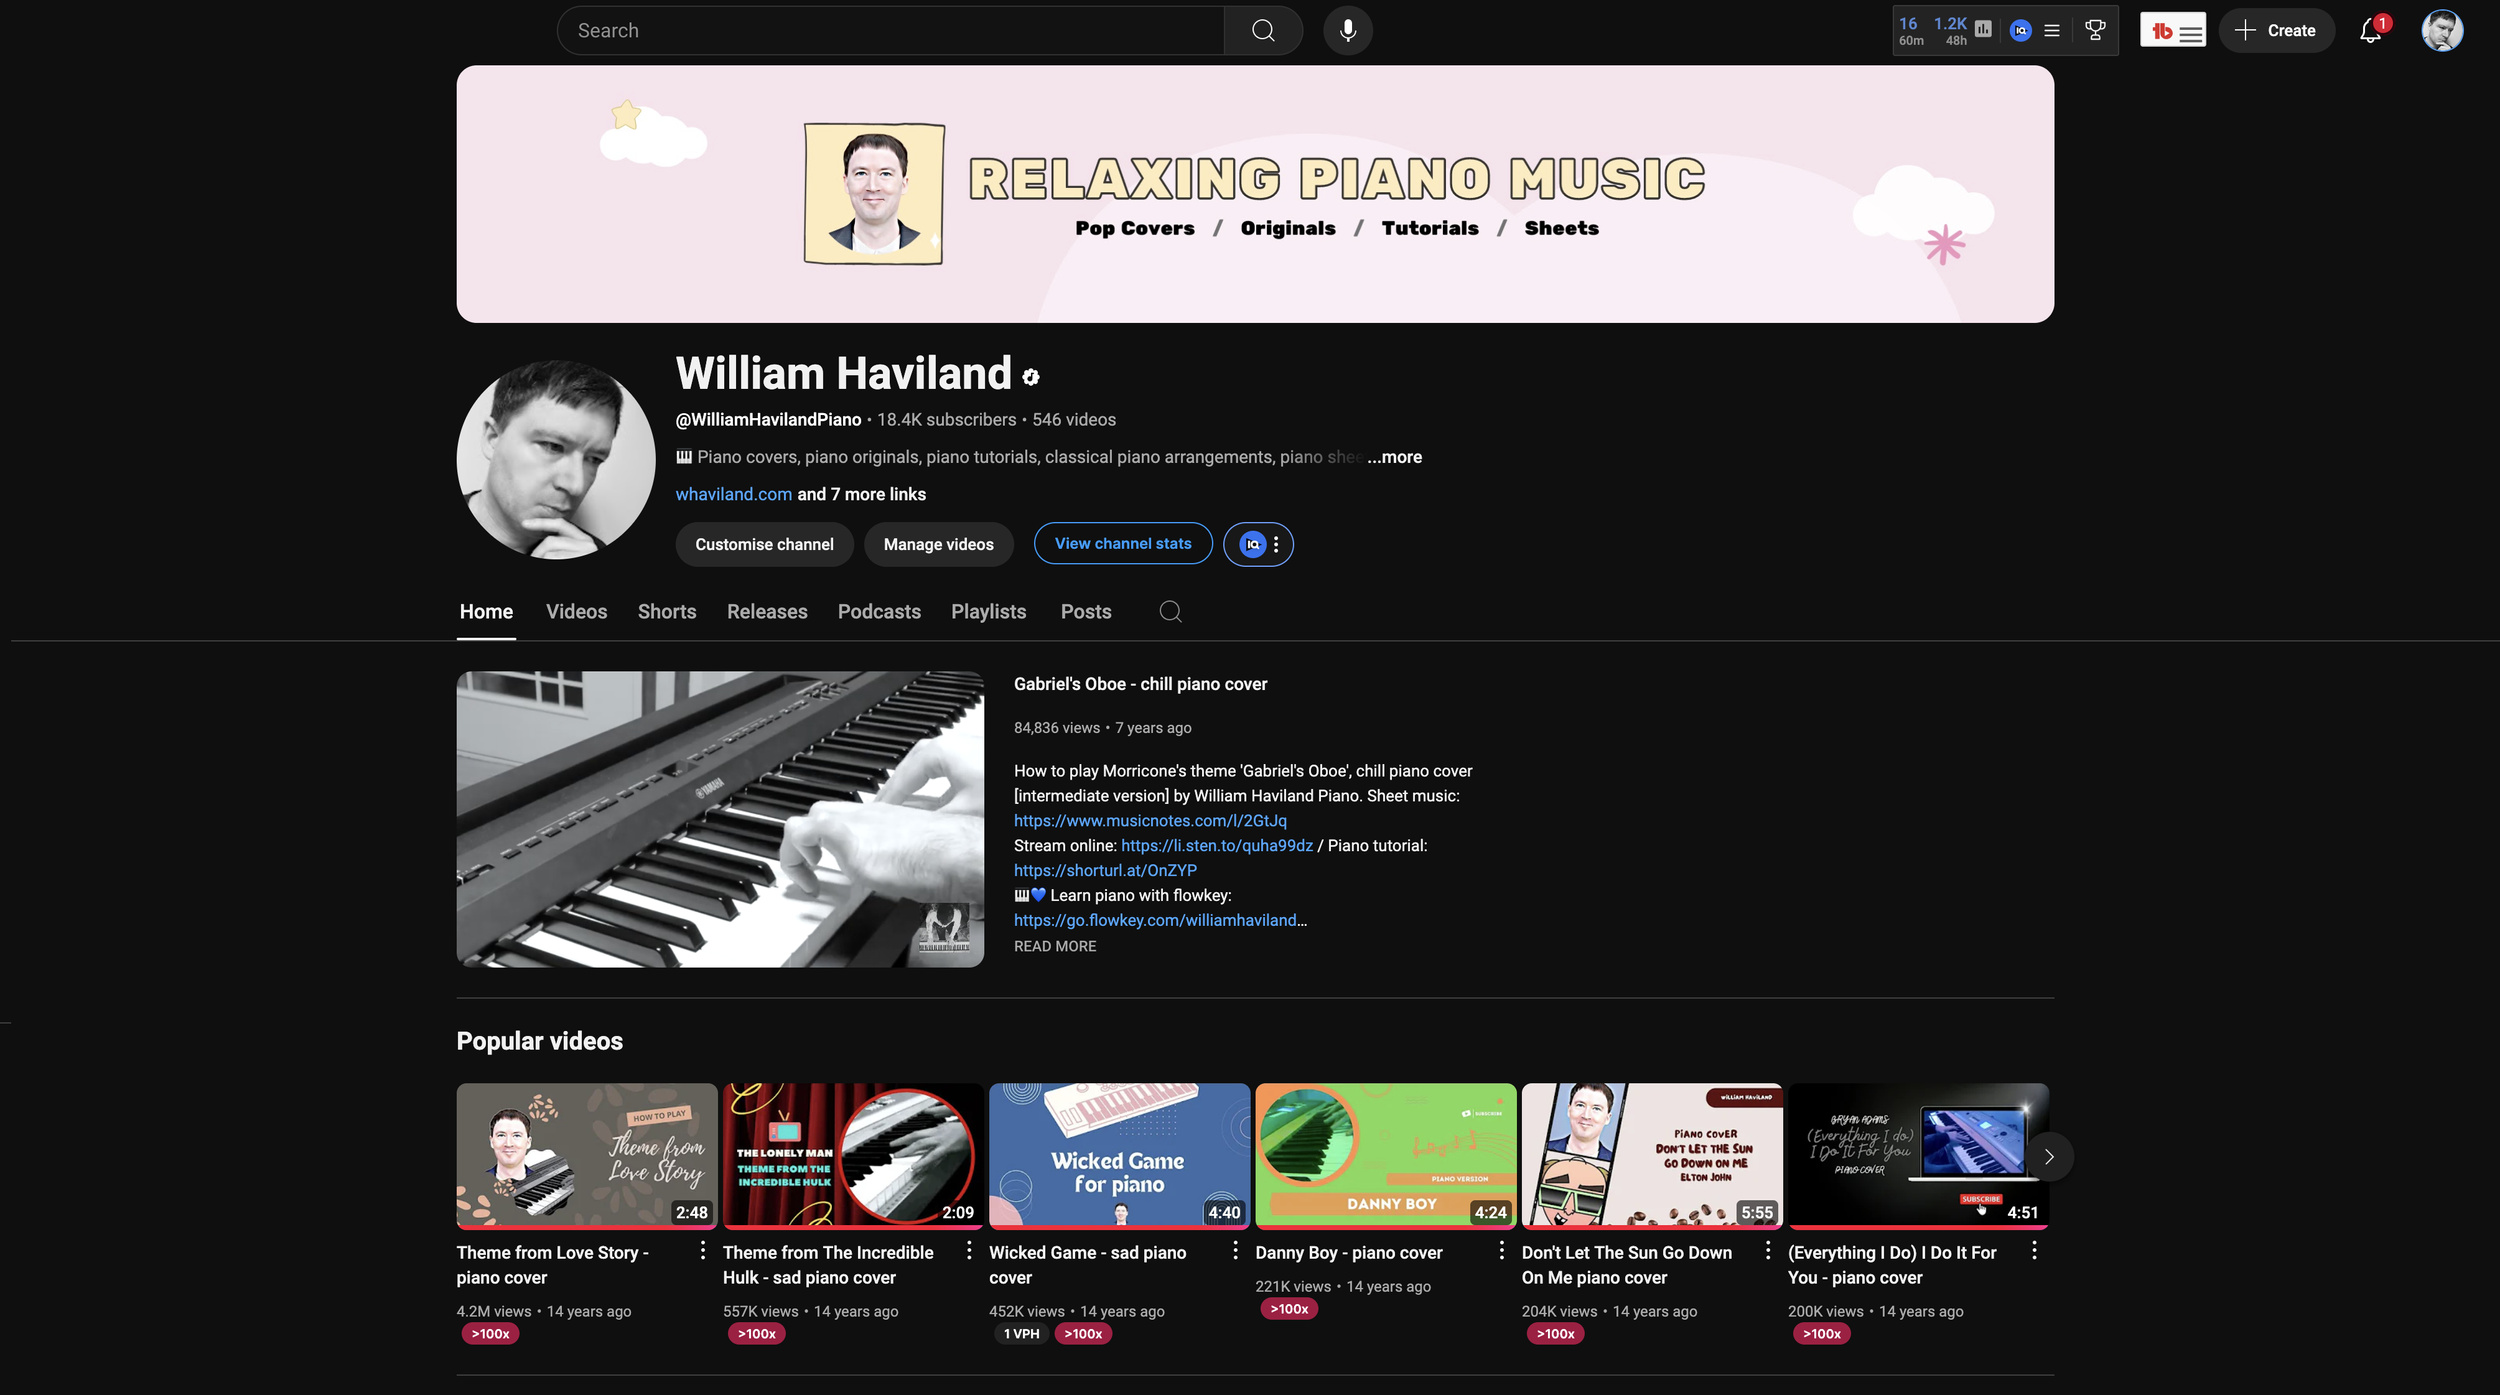Click the >100x badge under Danny Boy

click(x=1289, y=1309)
